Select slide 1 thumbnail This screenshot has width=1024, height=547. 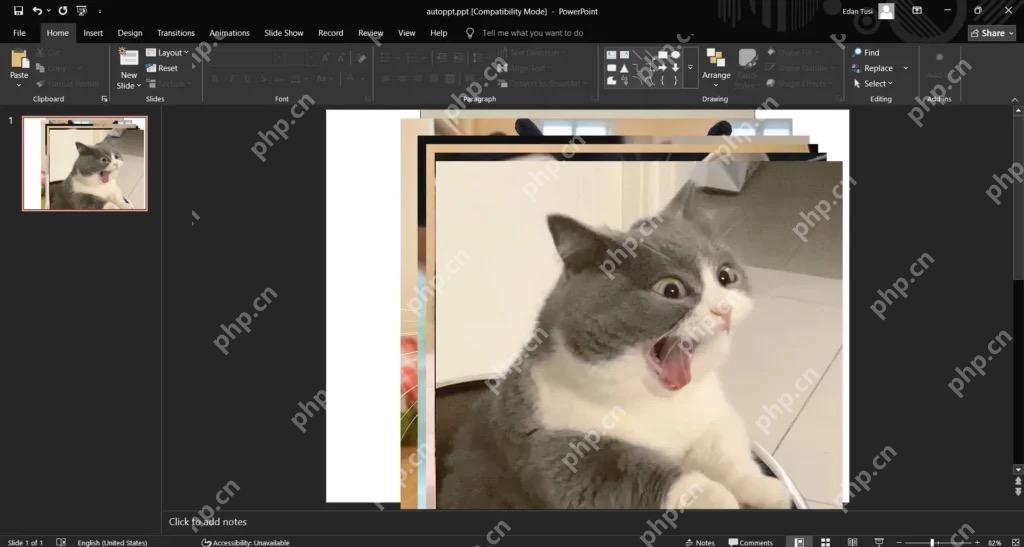point(85,163)
